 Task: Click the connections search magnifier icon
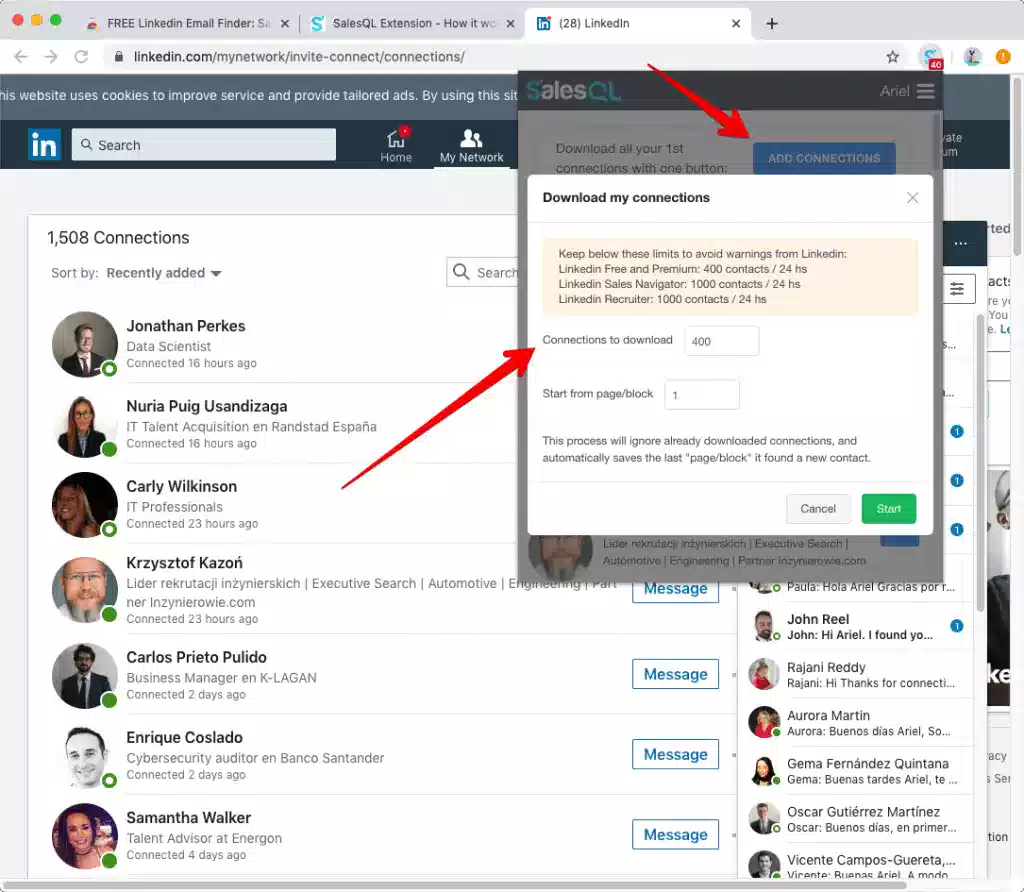[x=461, y=272]
